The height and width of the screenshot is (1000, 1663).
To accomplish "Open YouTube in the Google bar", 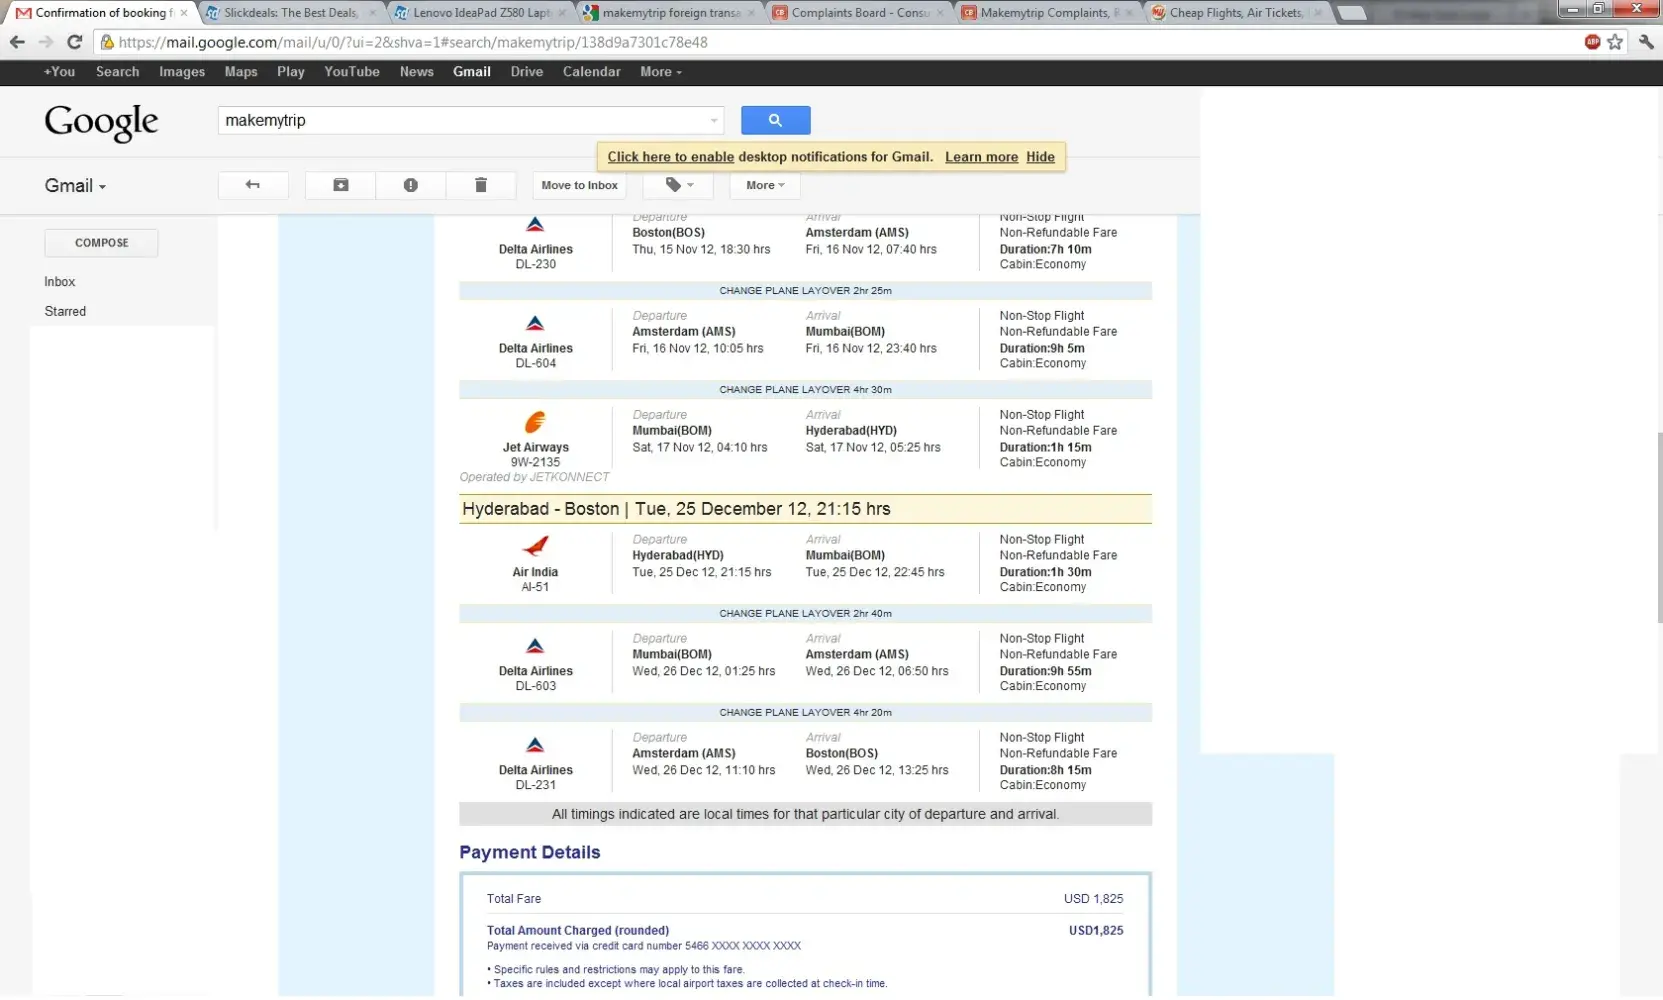I will (352, 72).
